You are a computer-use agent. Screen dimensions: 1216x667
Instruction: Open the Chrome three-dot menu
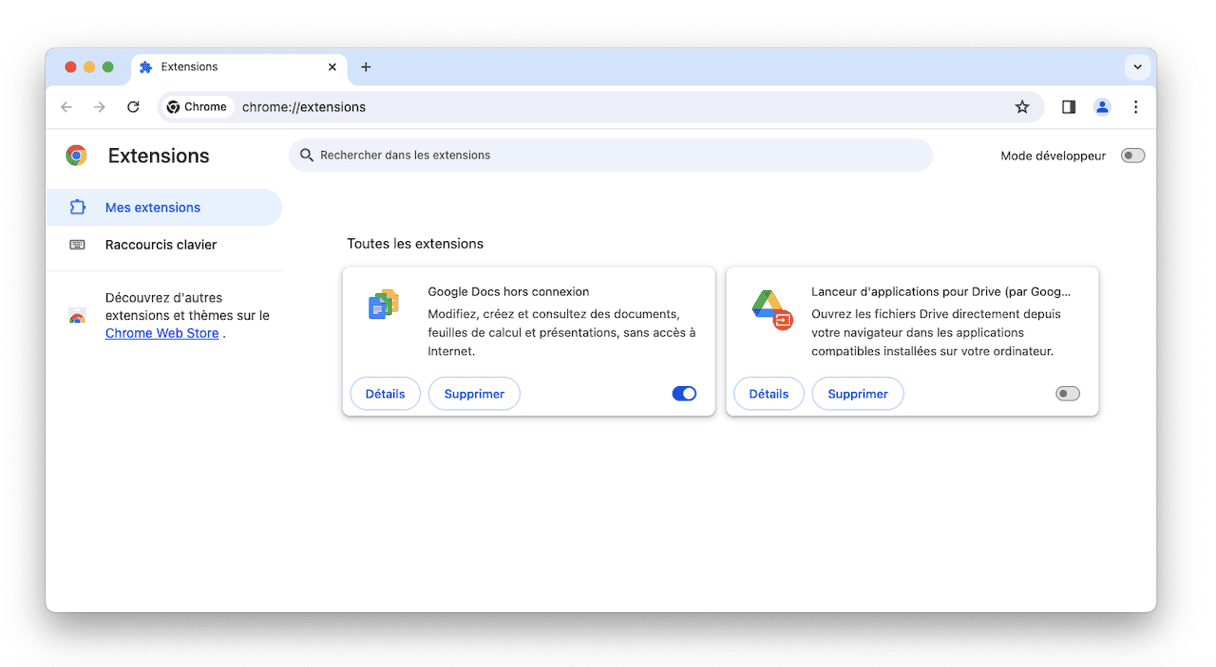(x=1136, y=107)
